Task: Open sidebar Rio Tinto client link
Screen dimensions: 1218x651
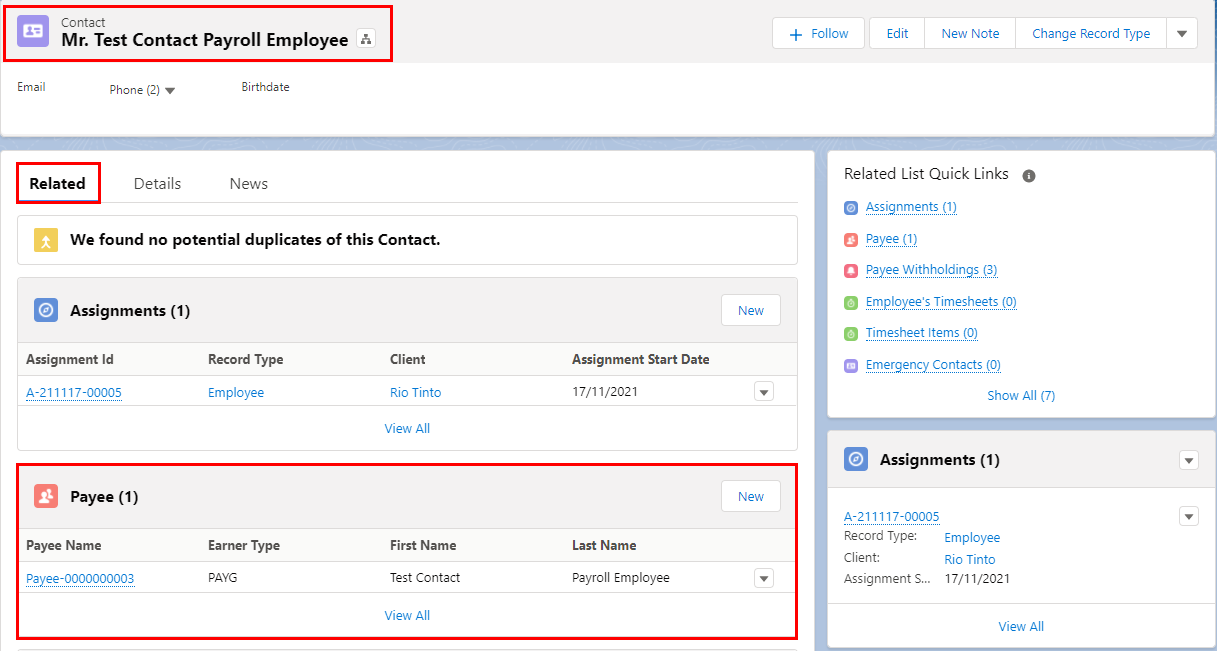Action: pos(970,560)
